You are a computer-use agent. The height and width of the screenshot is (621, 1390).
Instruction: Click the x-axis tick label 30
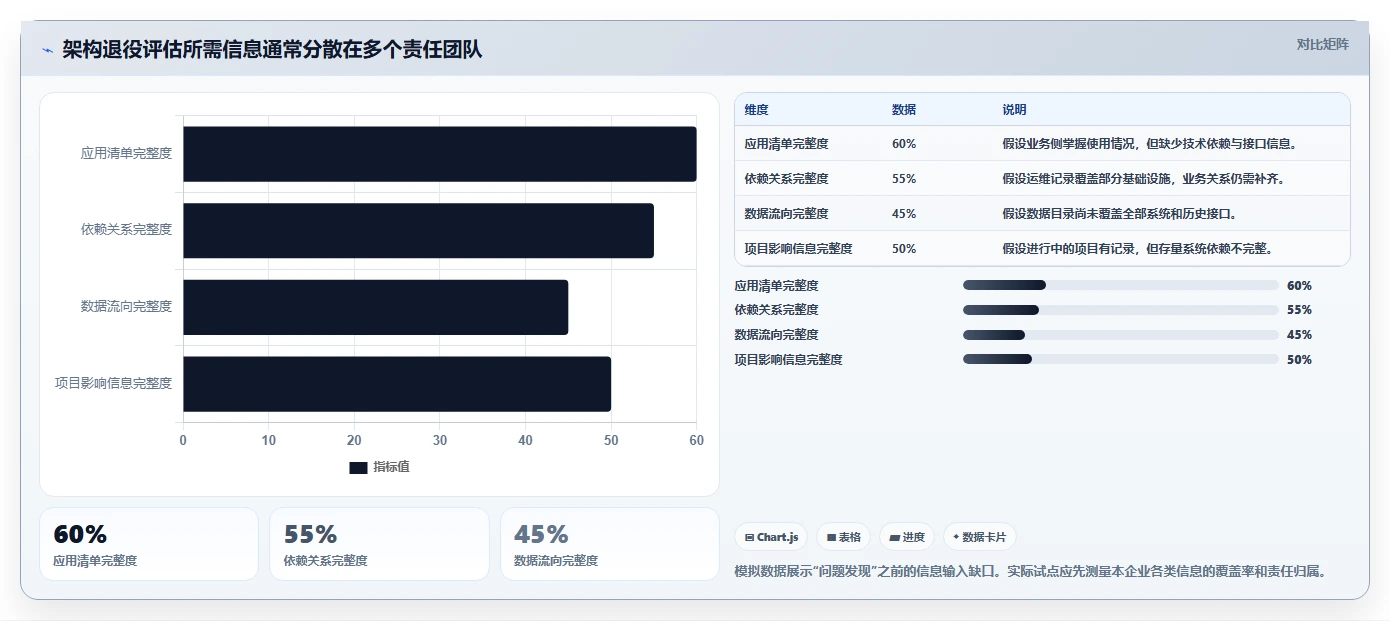click(x=440, y=440)
